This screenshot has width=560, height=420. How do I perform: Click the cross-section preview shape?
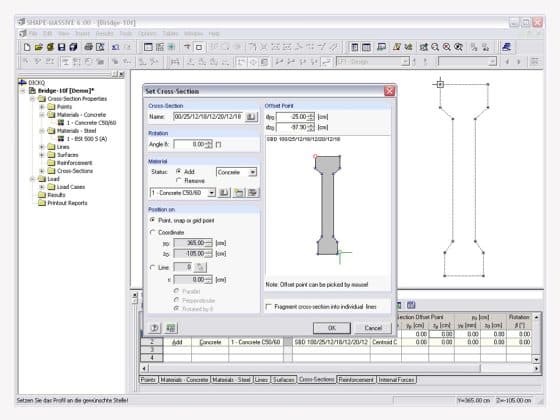click(327, 205)
